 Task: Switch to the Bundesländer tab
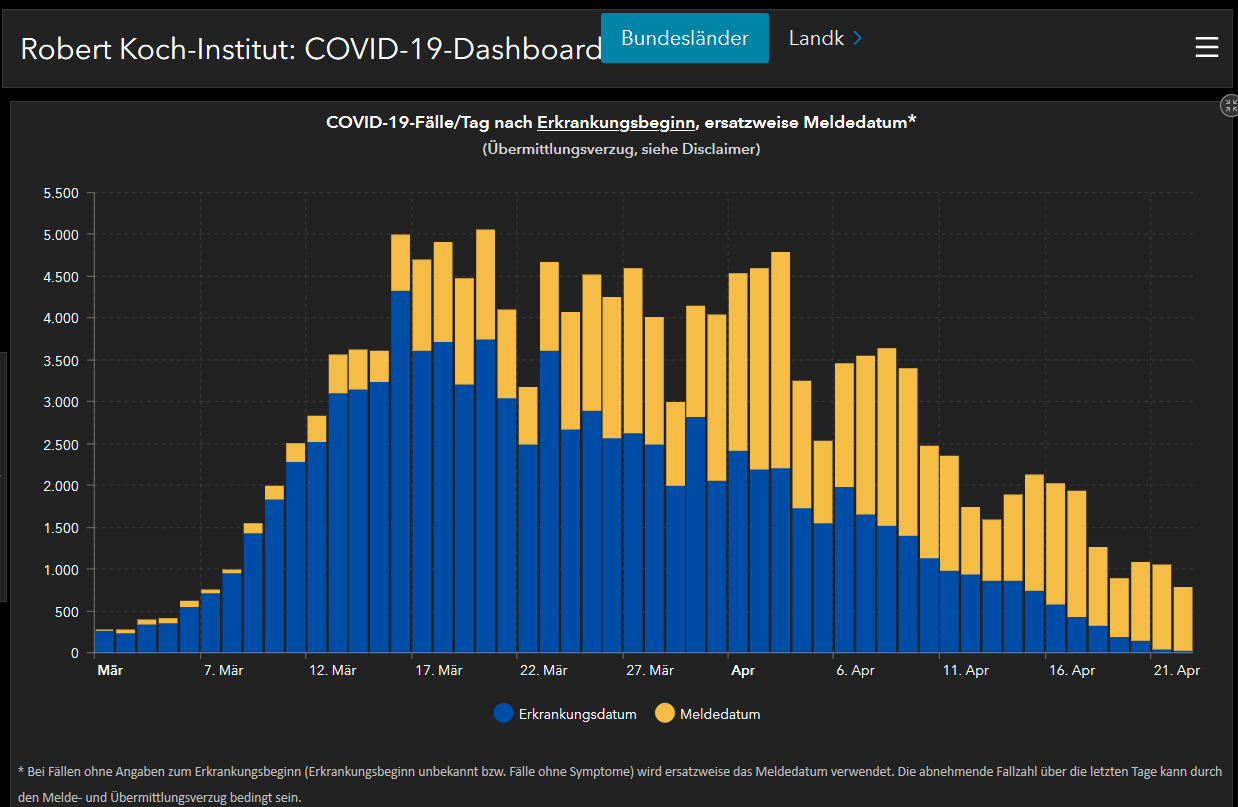pos(685,38)
